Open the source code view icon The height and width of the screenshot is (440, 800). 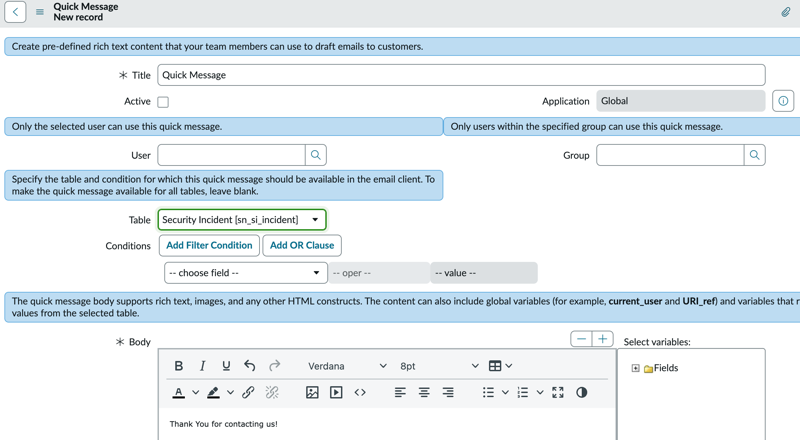point(360,393)
